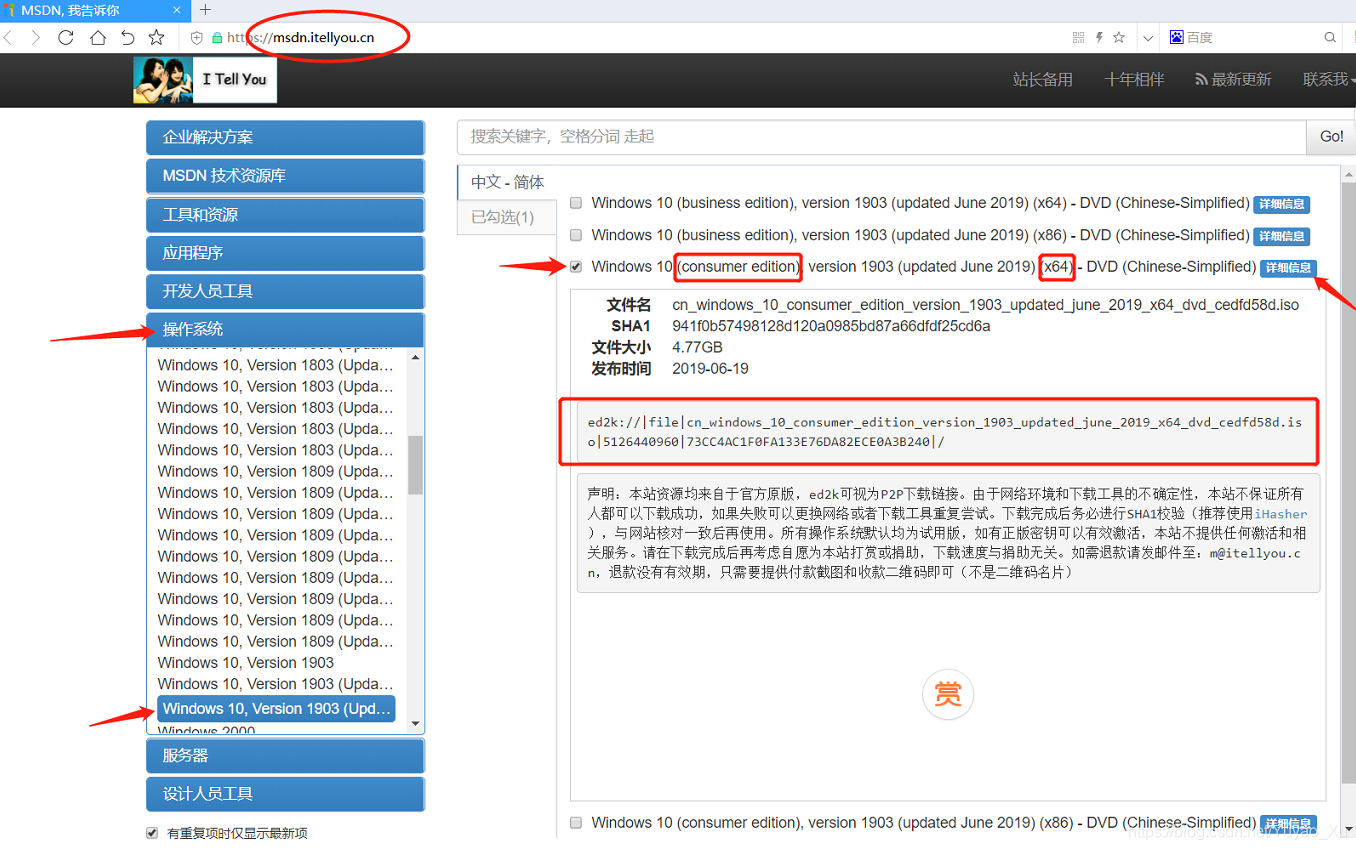The width and height of the screenshot is (1356, 850).
Task: Click the orange 赏 donate button
Action: 947,694
